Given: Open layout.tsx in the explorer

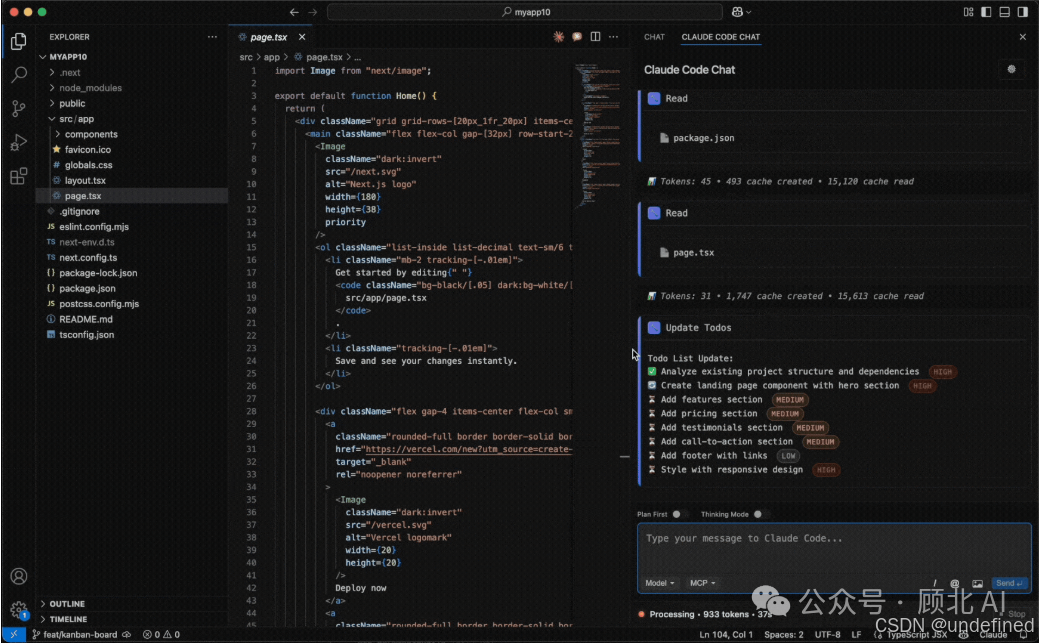Looking at the screenshot, I should [85, 180].
